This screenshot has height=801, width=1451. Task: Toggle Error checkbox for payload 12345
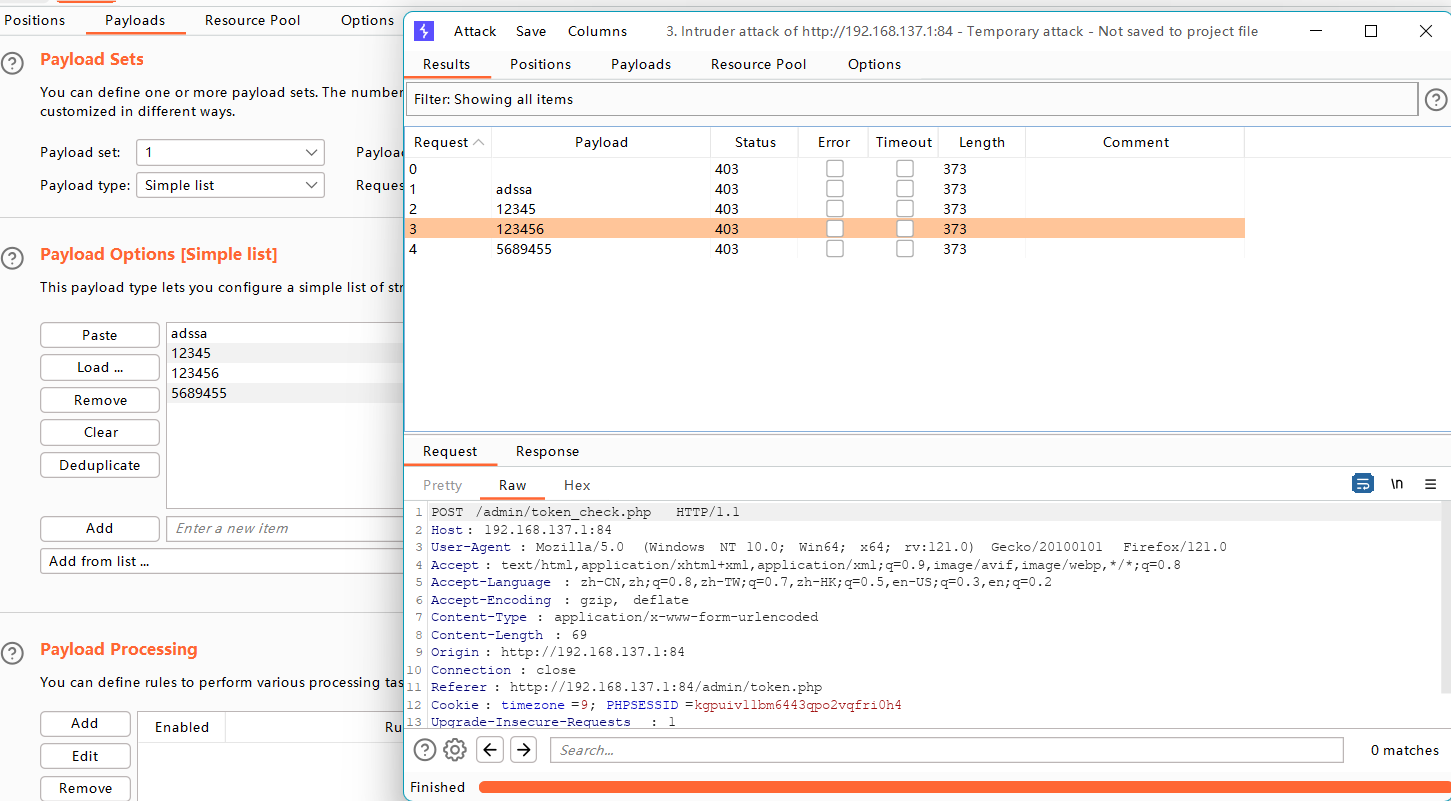click(835, 209)
